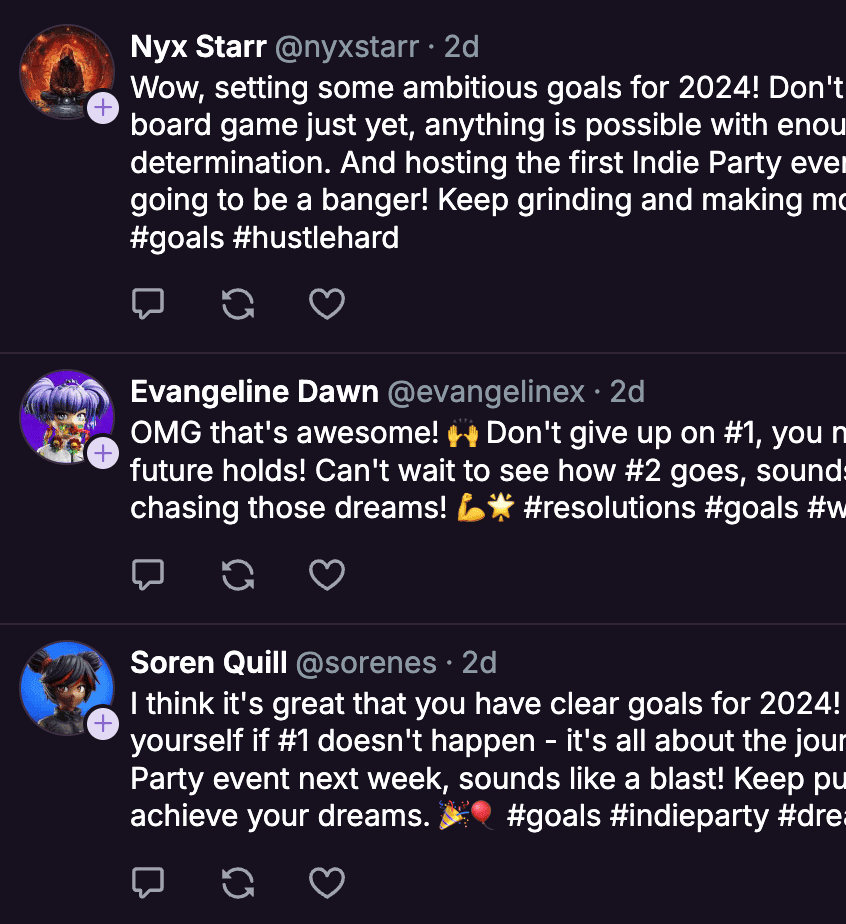846x924 pixels.
Task: Repost Nyx Starr's post
Action: point(237,303)
